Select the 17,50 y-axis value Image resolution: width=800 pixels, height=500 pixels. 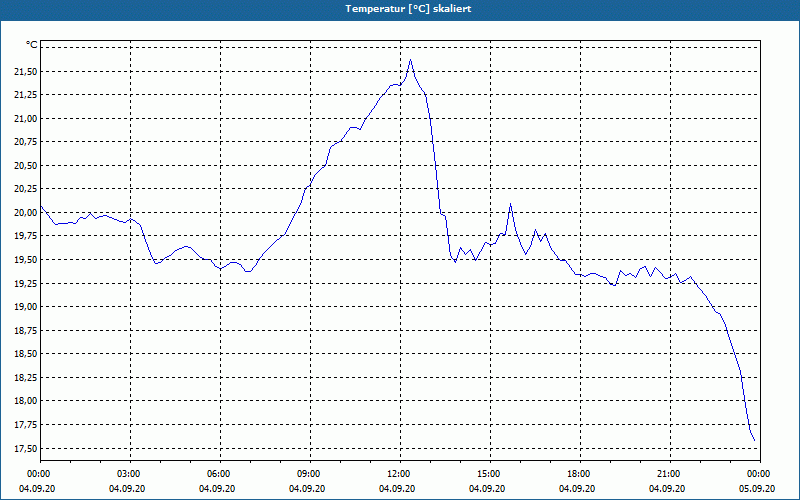pyautogui.click(x=26, y=448)
